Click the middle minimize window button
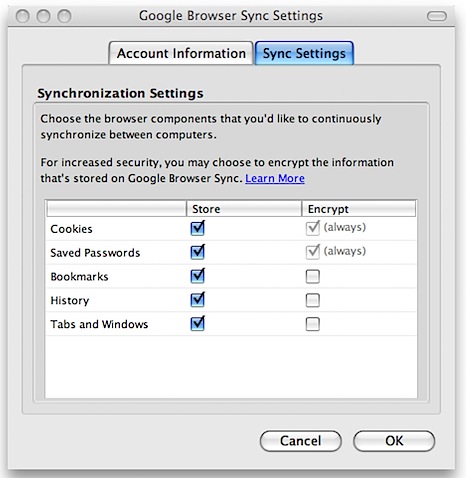 click(44, 16)
